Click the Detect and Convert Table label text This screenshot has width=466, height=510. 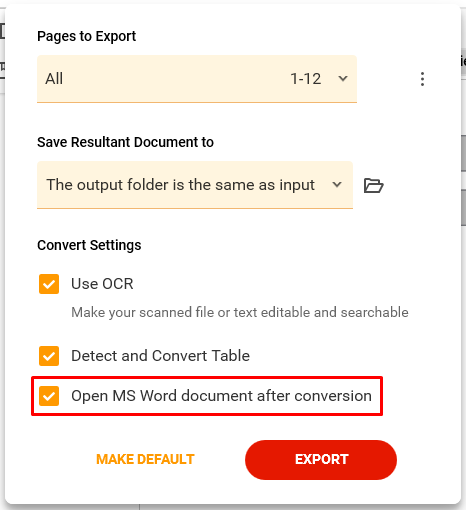[160, 356]
